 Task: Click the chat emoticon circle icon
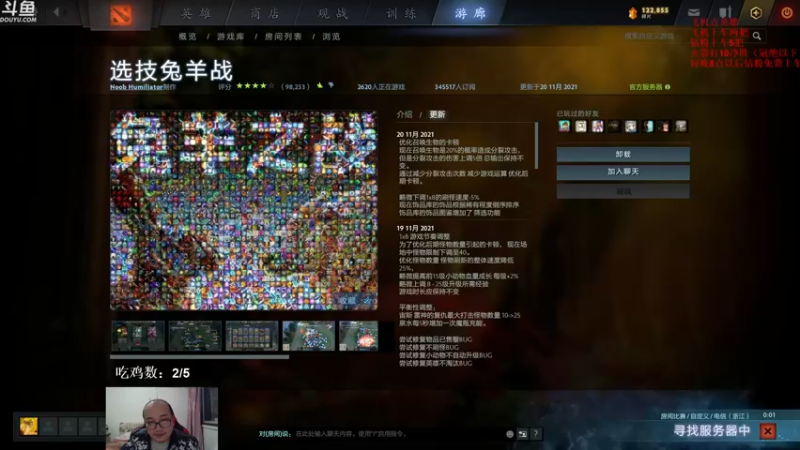point(510,434)
